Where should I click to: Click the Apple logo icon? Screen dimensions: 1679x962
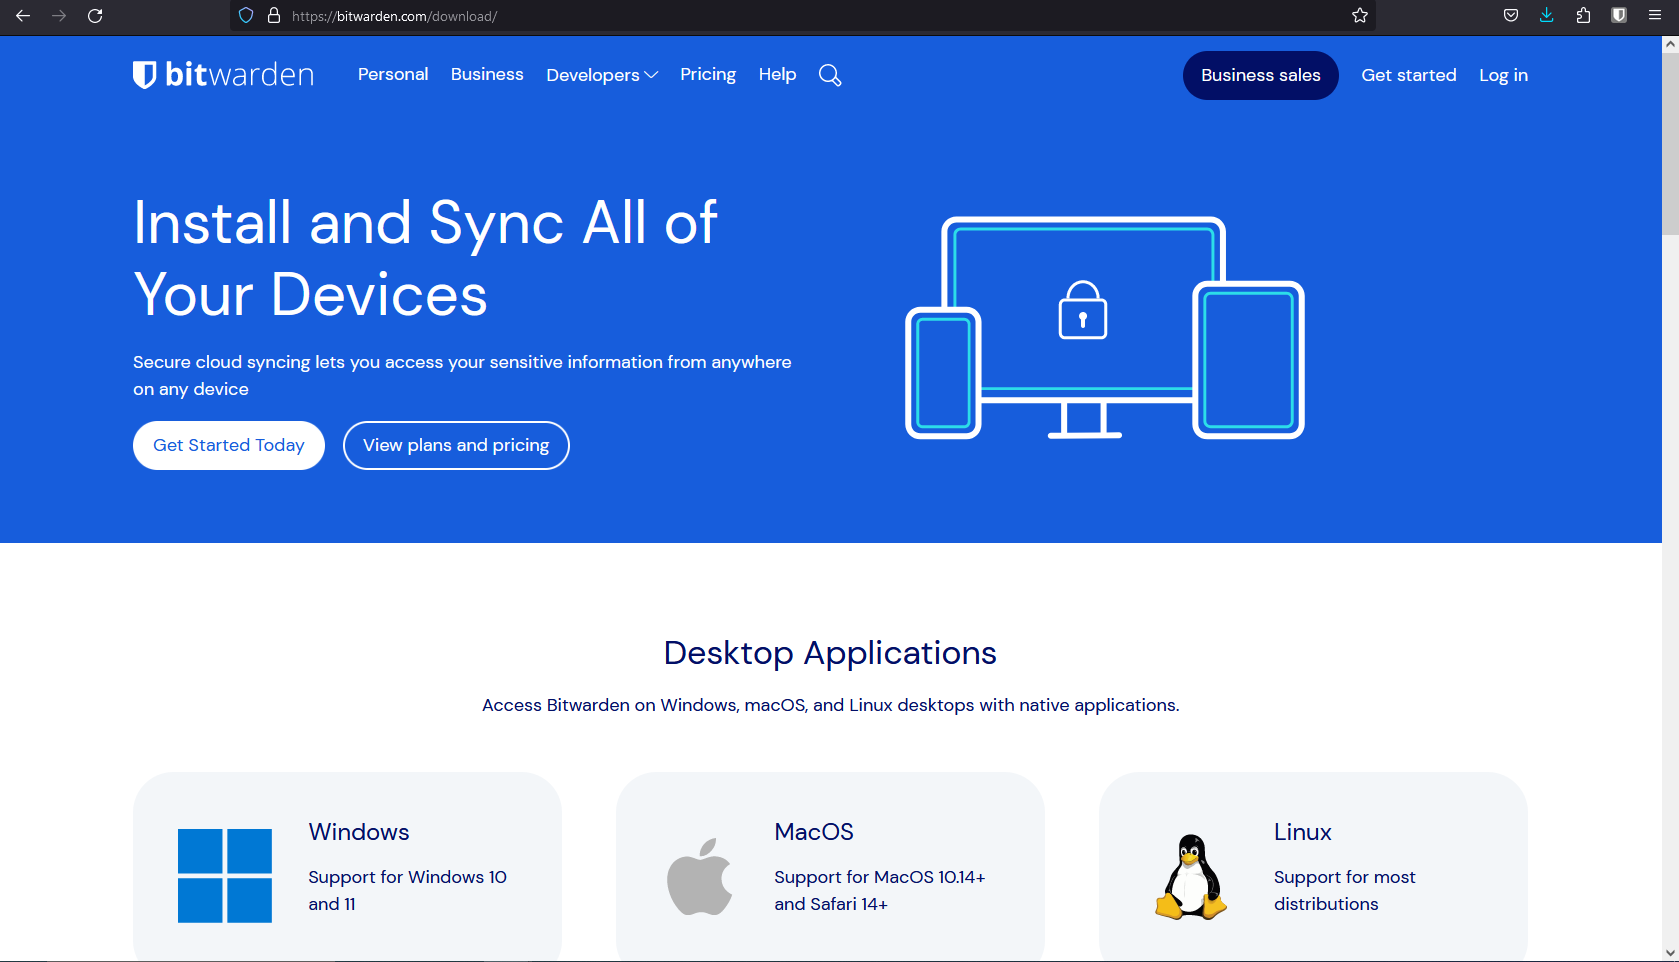700,876
